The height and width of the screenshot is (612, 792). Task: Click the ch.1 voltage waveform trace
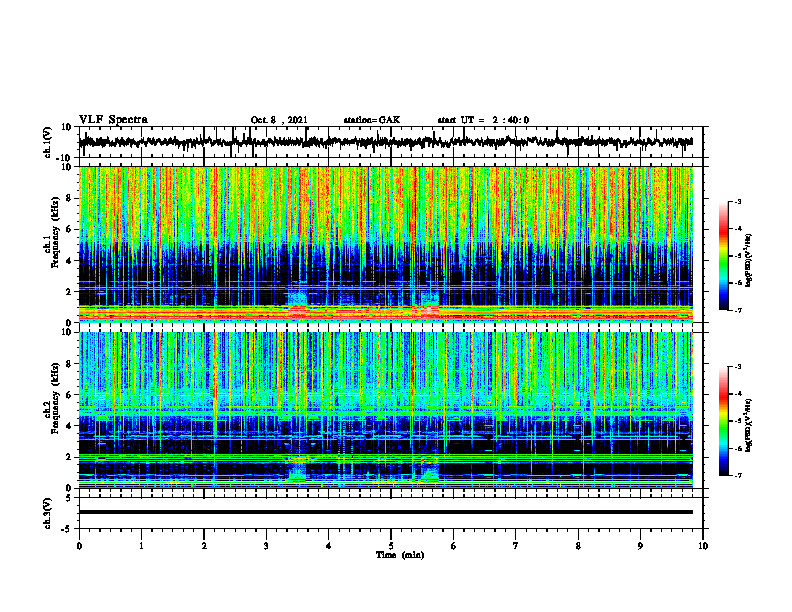(386, 142)
